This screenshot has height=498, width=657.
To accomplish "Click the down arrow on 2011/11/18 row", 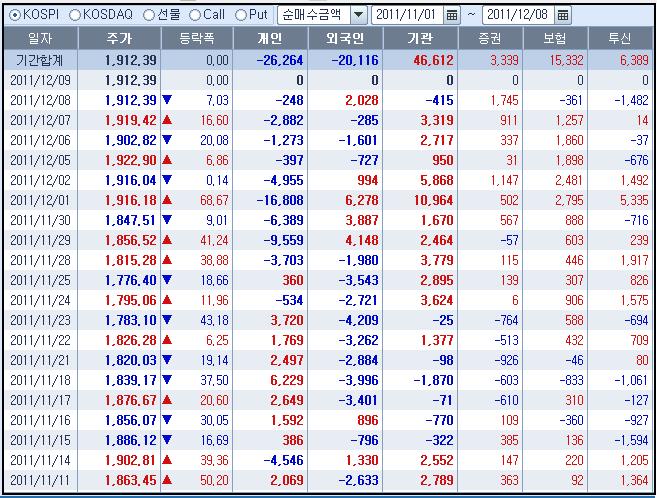I will tap(167, 379).
